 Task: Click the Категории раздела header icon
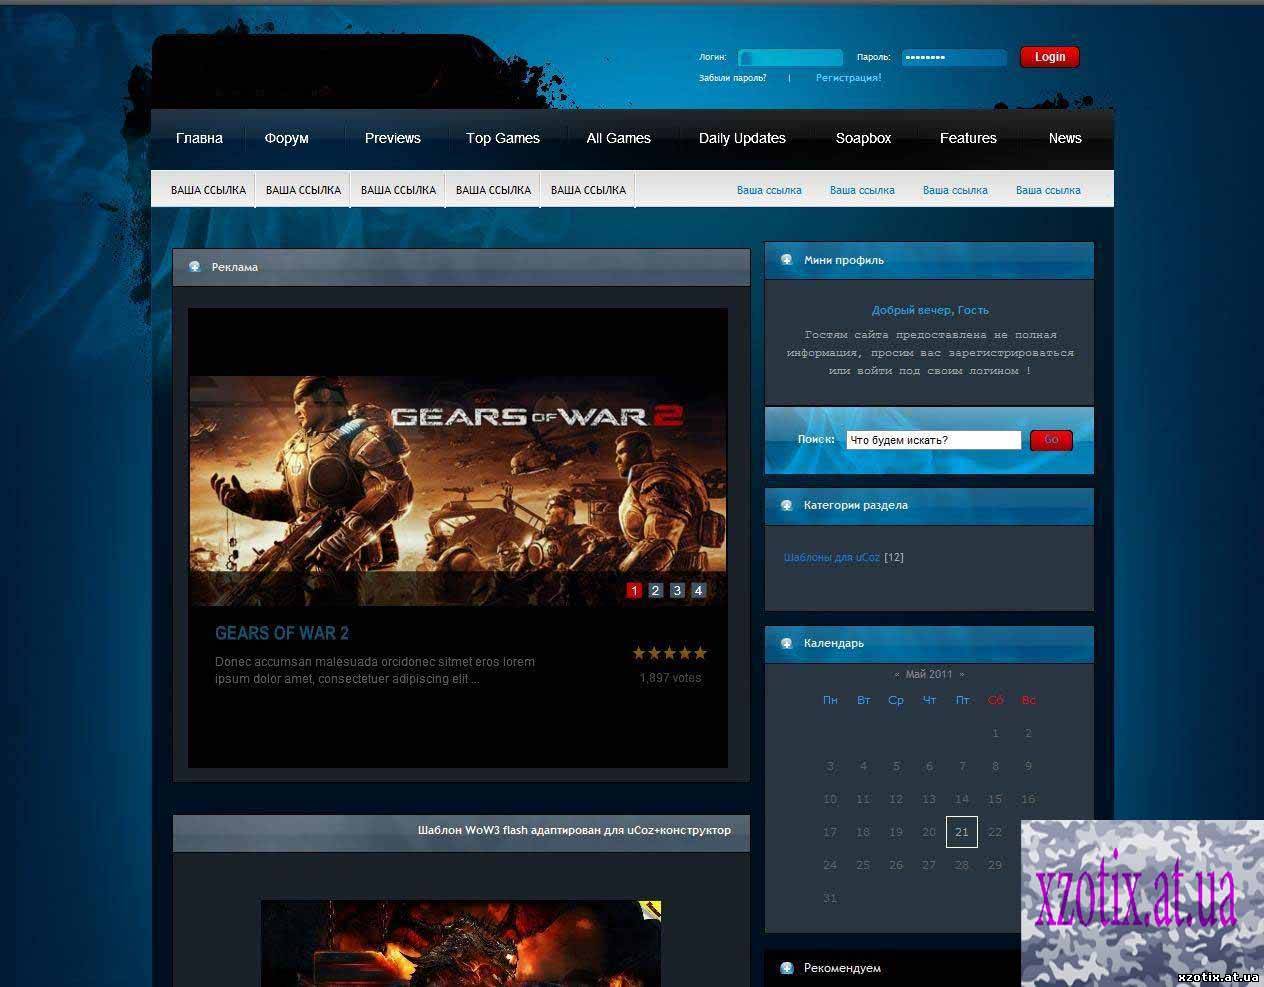point(787,505)
